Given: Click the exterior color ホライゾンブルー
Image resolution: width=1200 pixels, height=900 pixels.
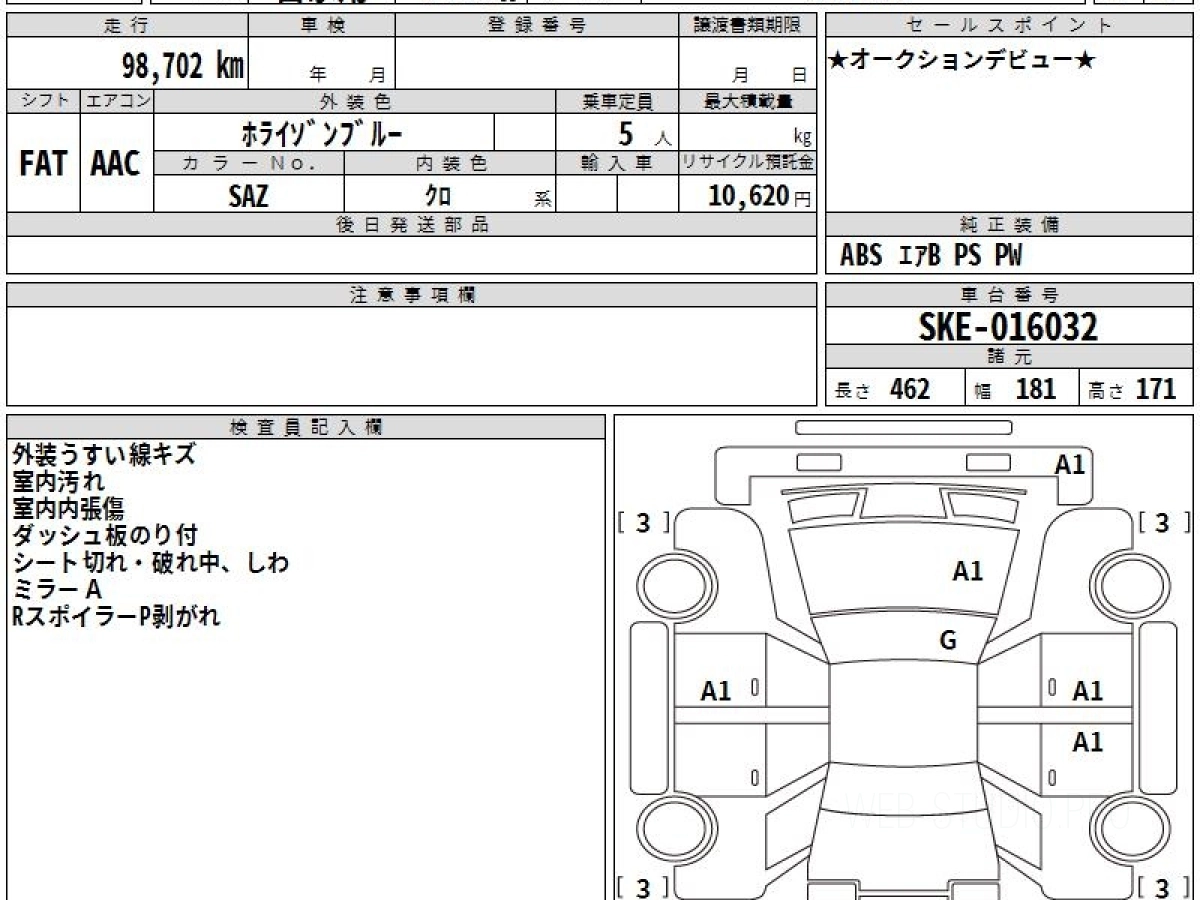Looking at the screenshot, I should coord(323,132).
